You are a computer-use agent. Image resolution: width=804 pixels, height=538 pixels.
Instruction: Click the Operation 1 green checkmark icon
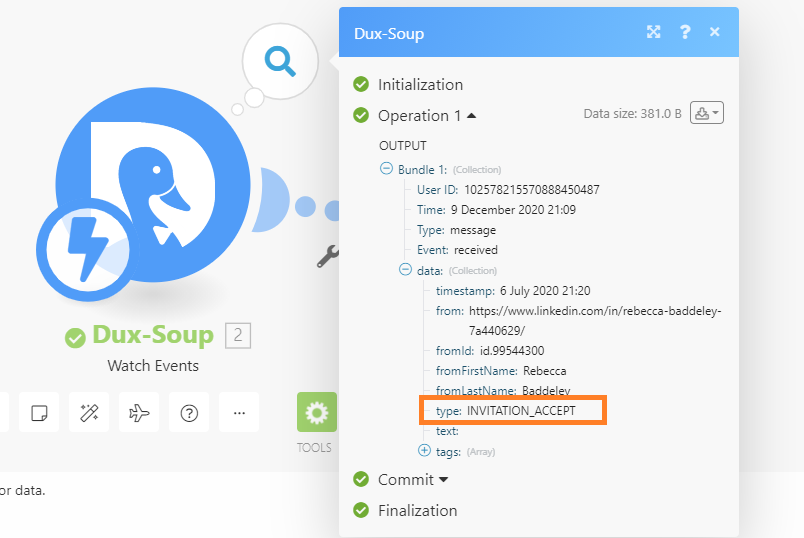coord(361,115)
